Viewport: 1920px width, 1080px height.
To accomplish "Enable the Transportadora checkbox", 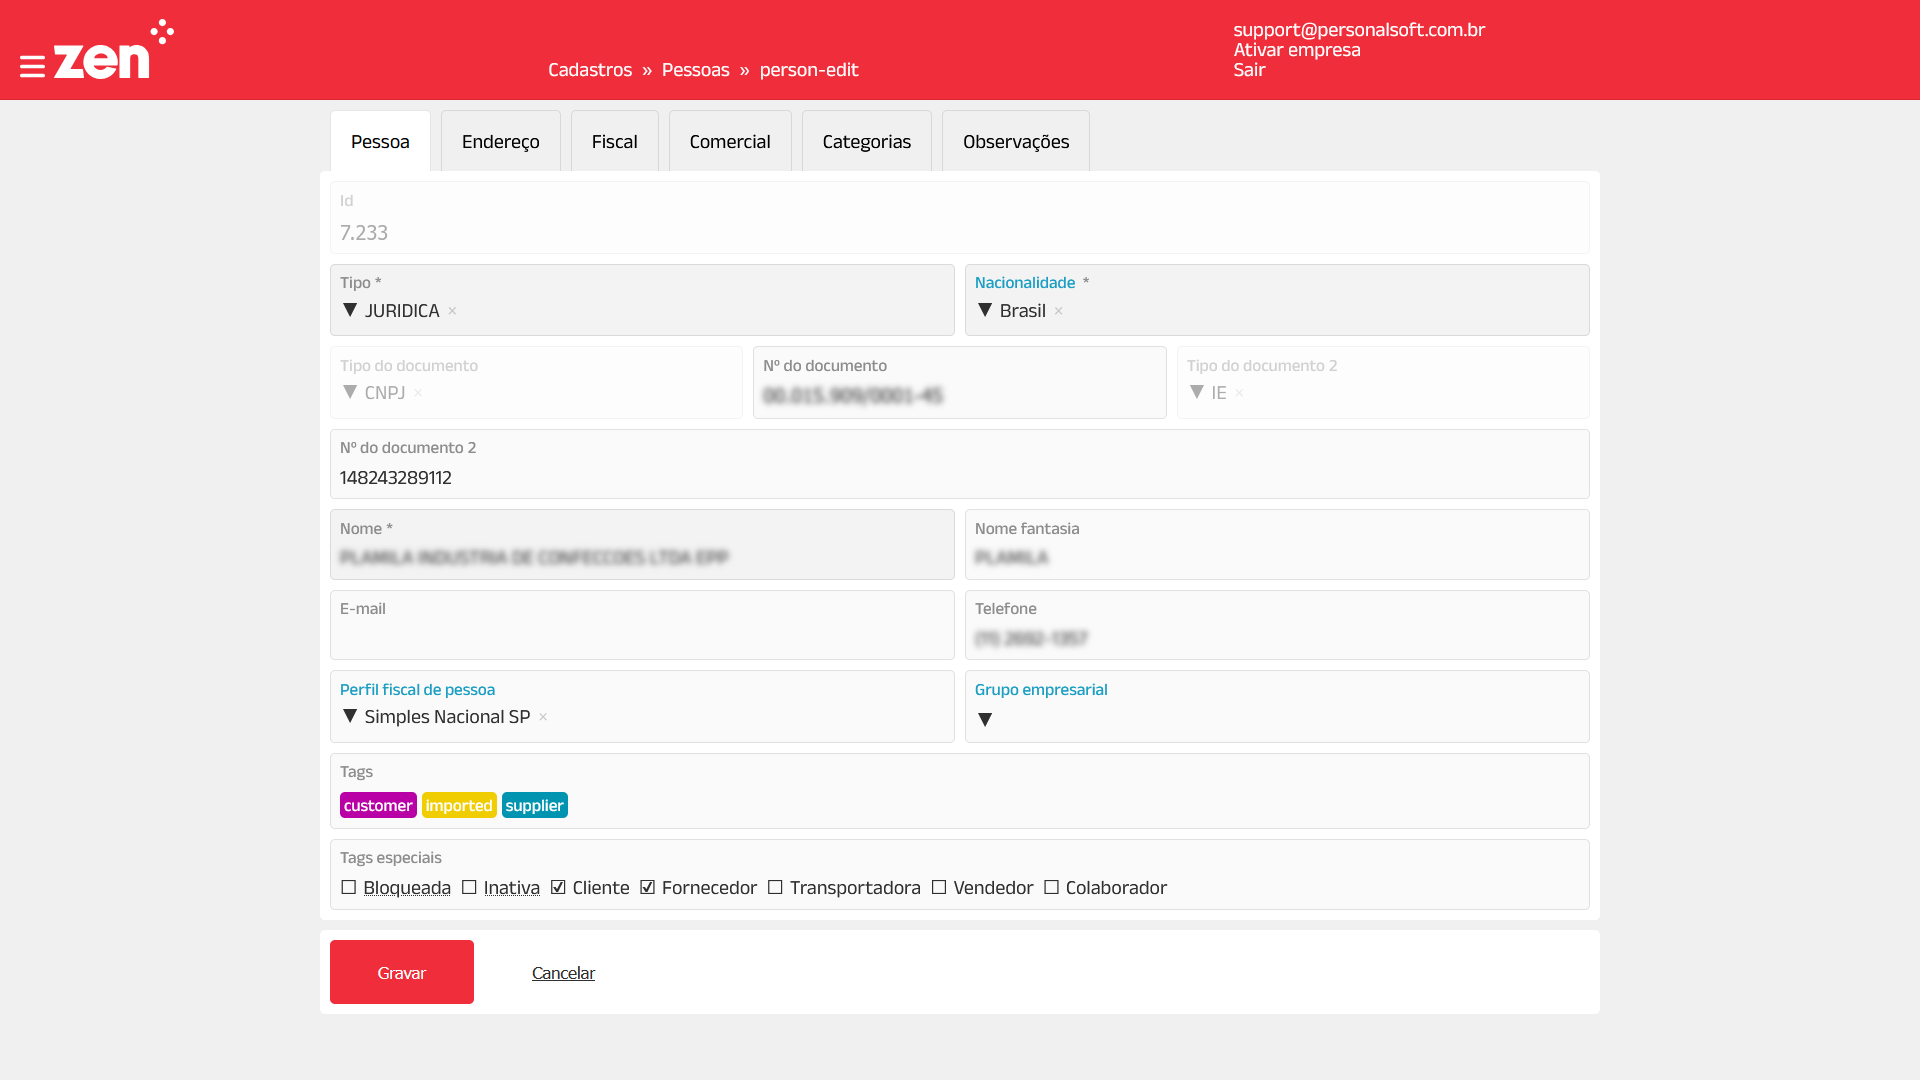I will click(x=775, y=888).
